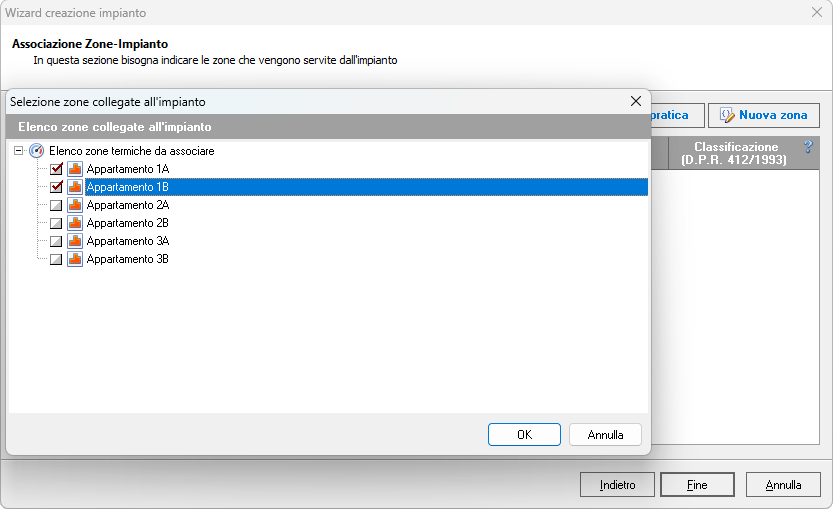Select Appartamento 2B in the tree
Image resolution: width=833 pixels, height=509 pixels.
[128, 223]
